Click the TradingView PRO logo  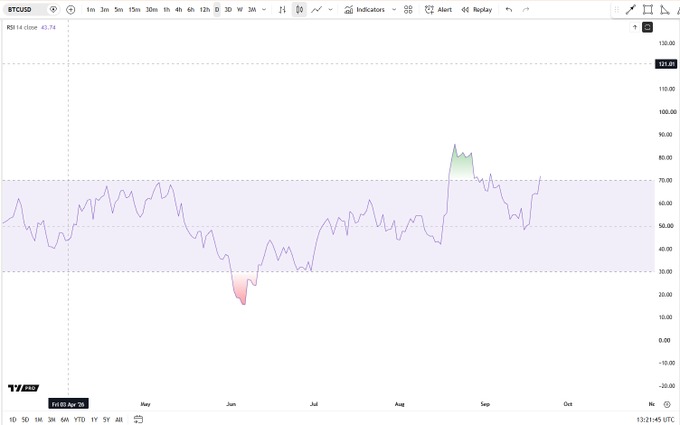pyautogui.click(x=23, y=388)
